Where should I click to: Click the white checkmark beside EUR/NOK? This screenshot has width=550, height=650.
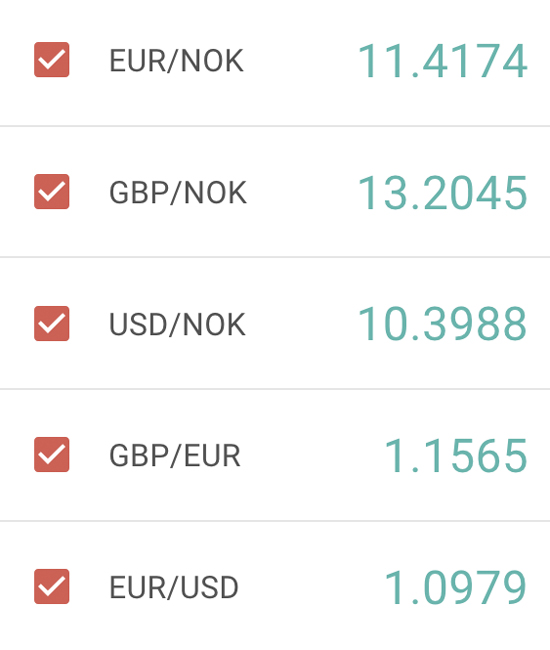(x=51, y=59)
